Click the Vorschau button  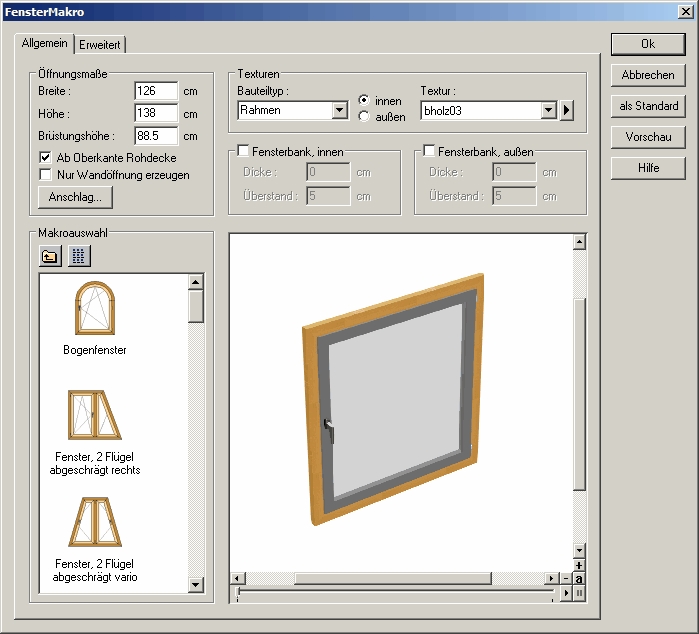click(648, 137)
